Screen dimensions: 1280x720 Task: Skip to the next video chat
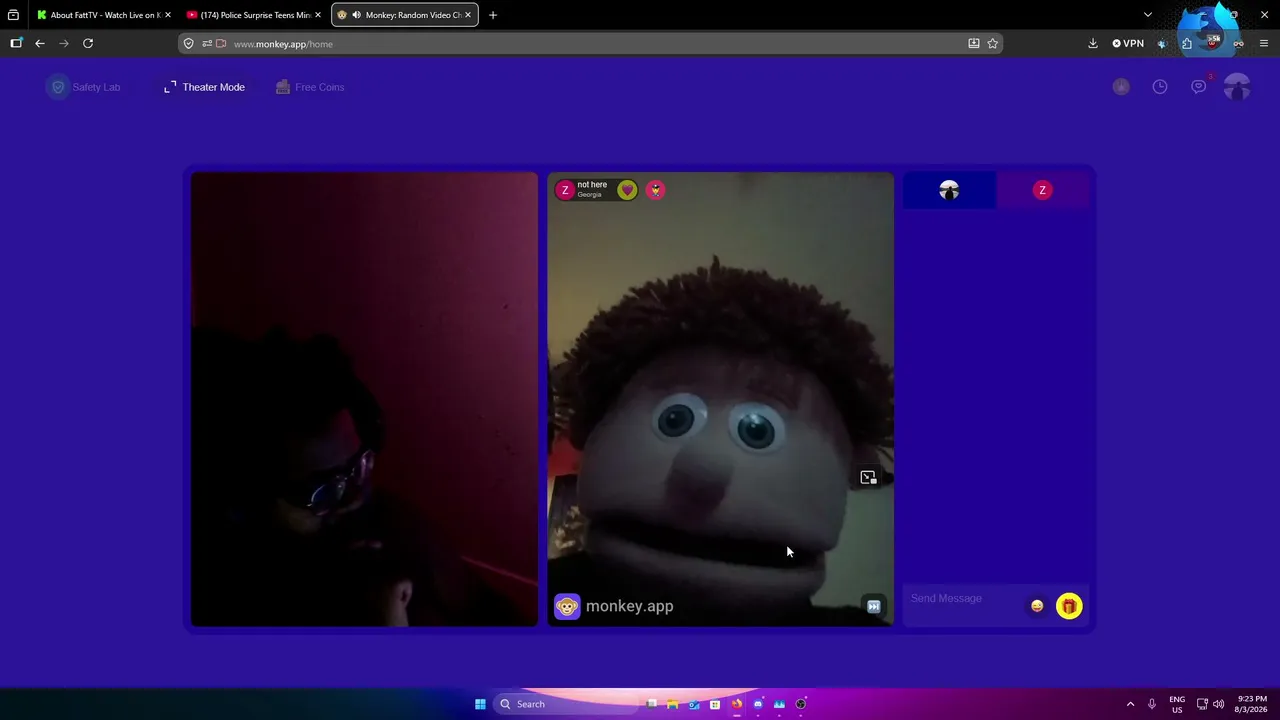[873, 606]
